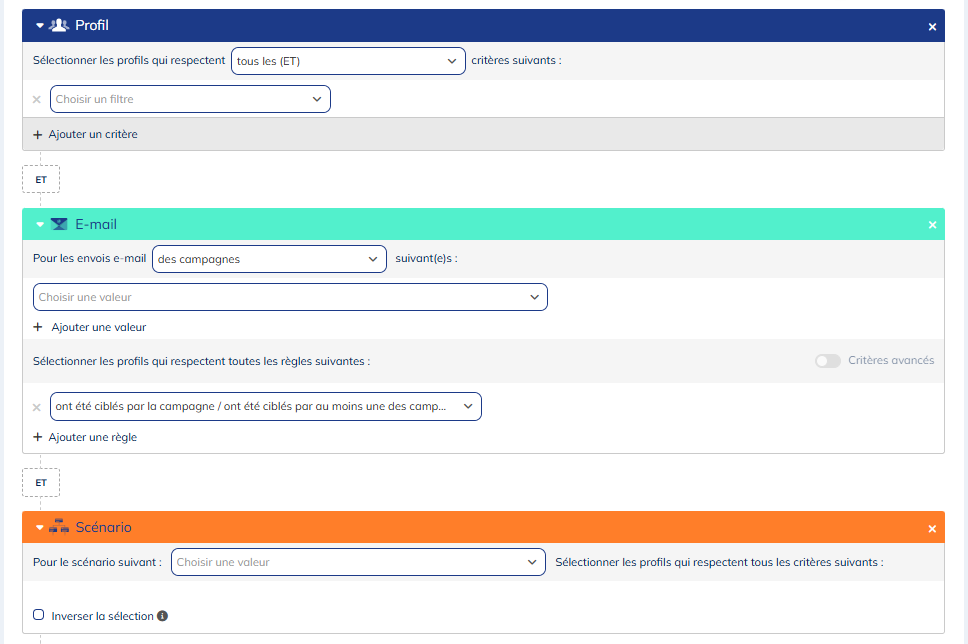Click the E-mail envelope icon

[59, 224]
